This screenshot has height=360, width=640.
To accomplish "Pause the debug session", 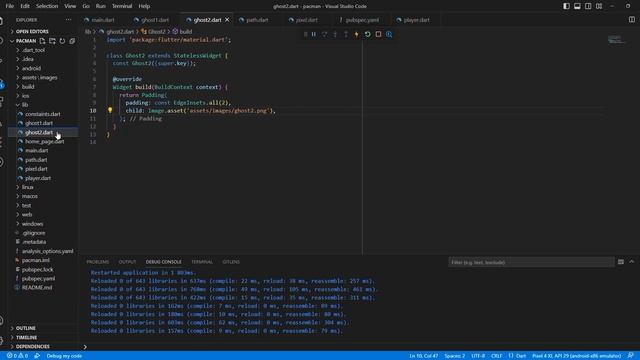I will pos(313,35).
